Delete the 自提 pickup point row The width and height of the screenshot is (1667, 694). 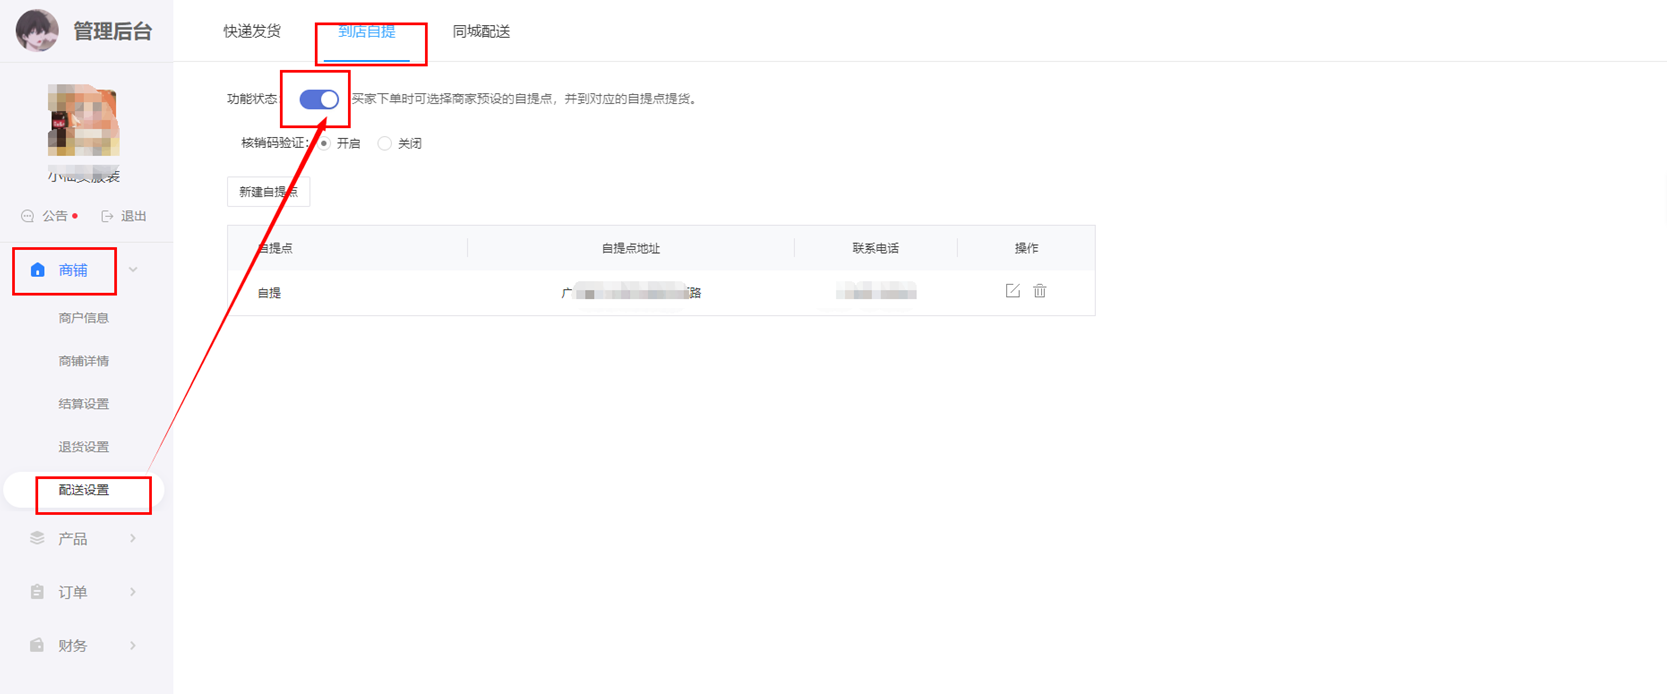pyautogui.click(x=1040, y=291)
